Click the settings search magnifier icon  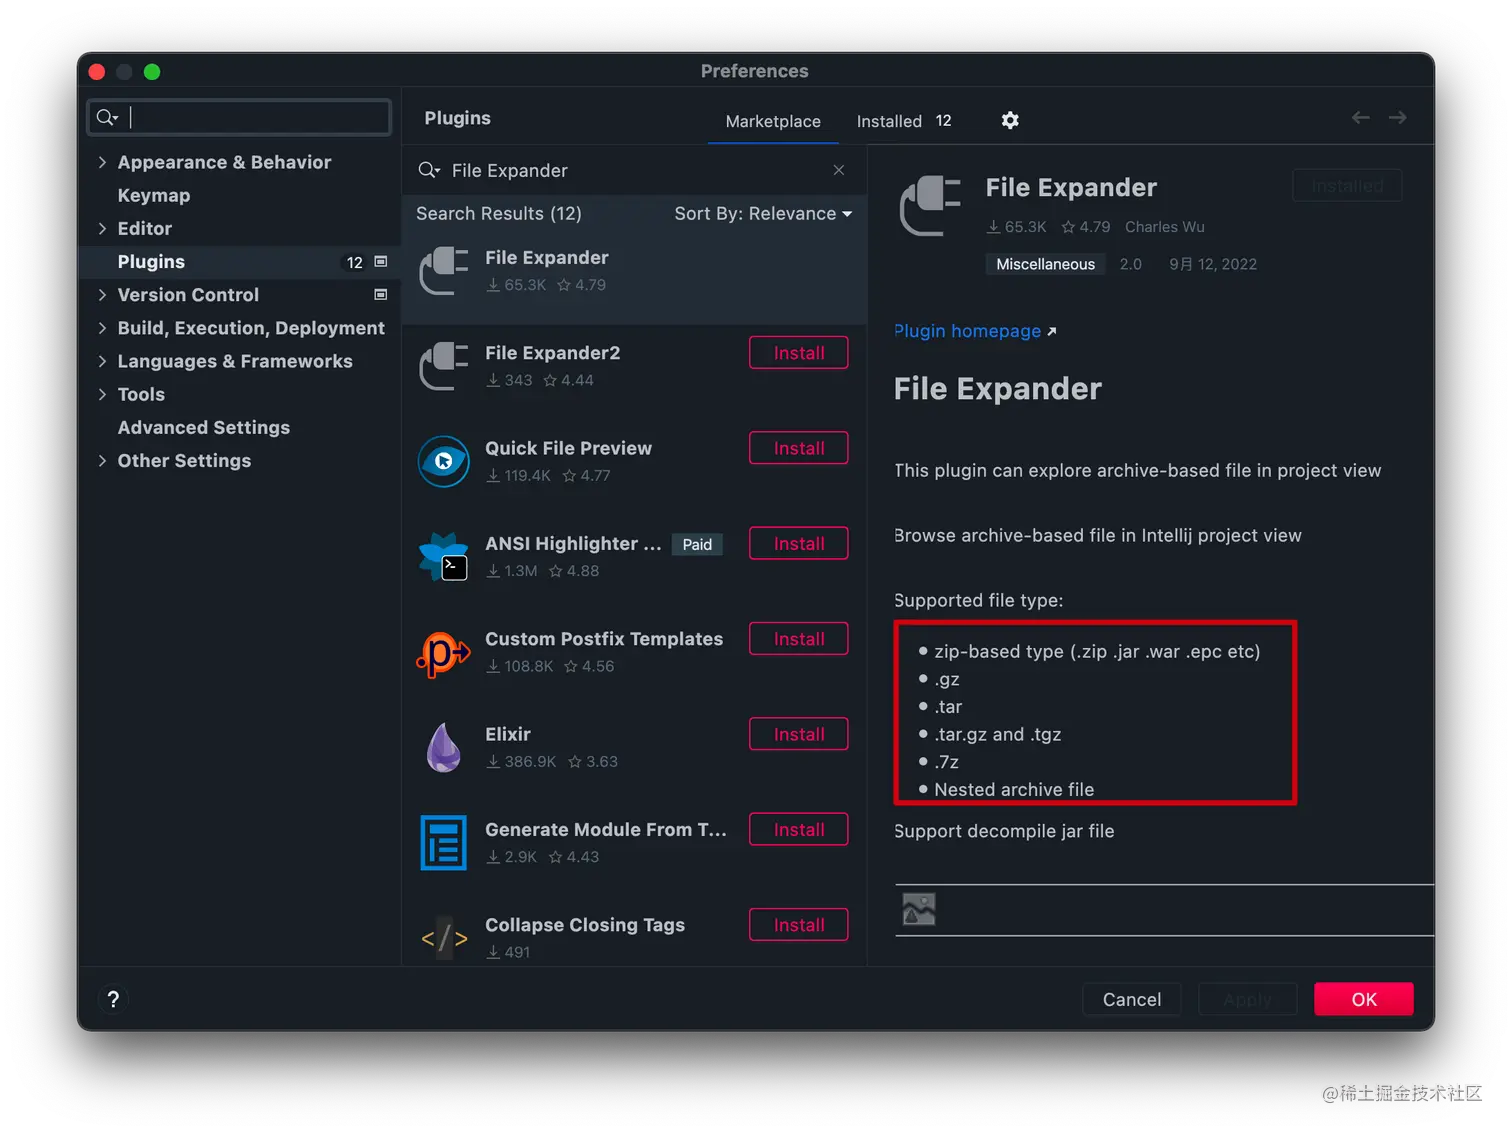click(106, 118)
